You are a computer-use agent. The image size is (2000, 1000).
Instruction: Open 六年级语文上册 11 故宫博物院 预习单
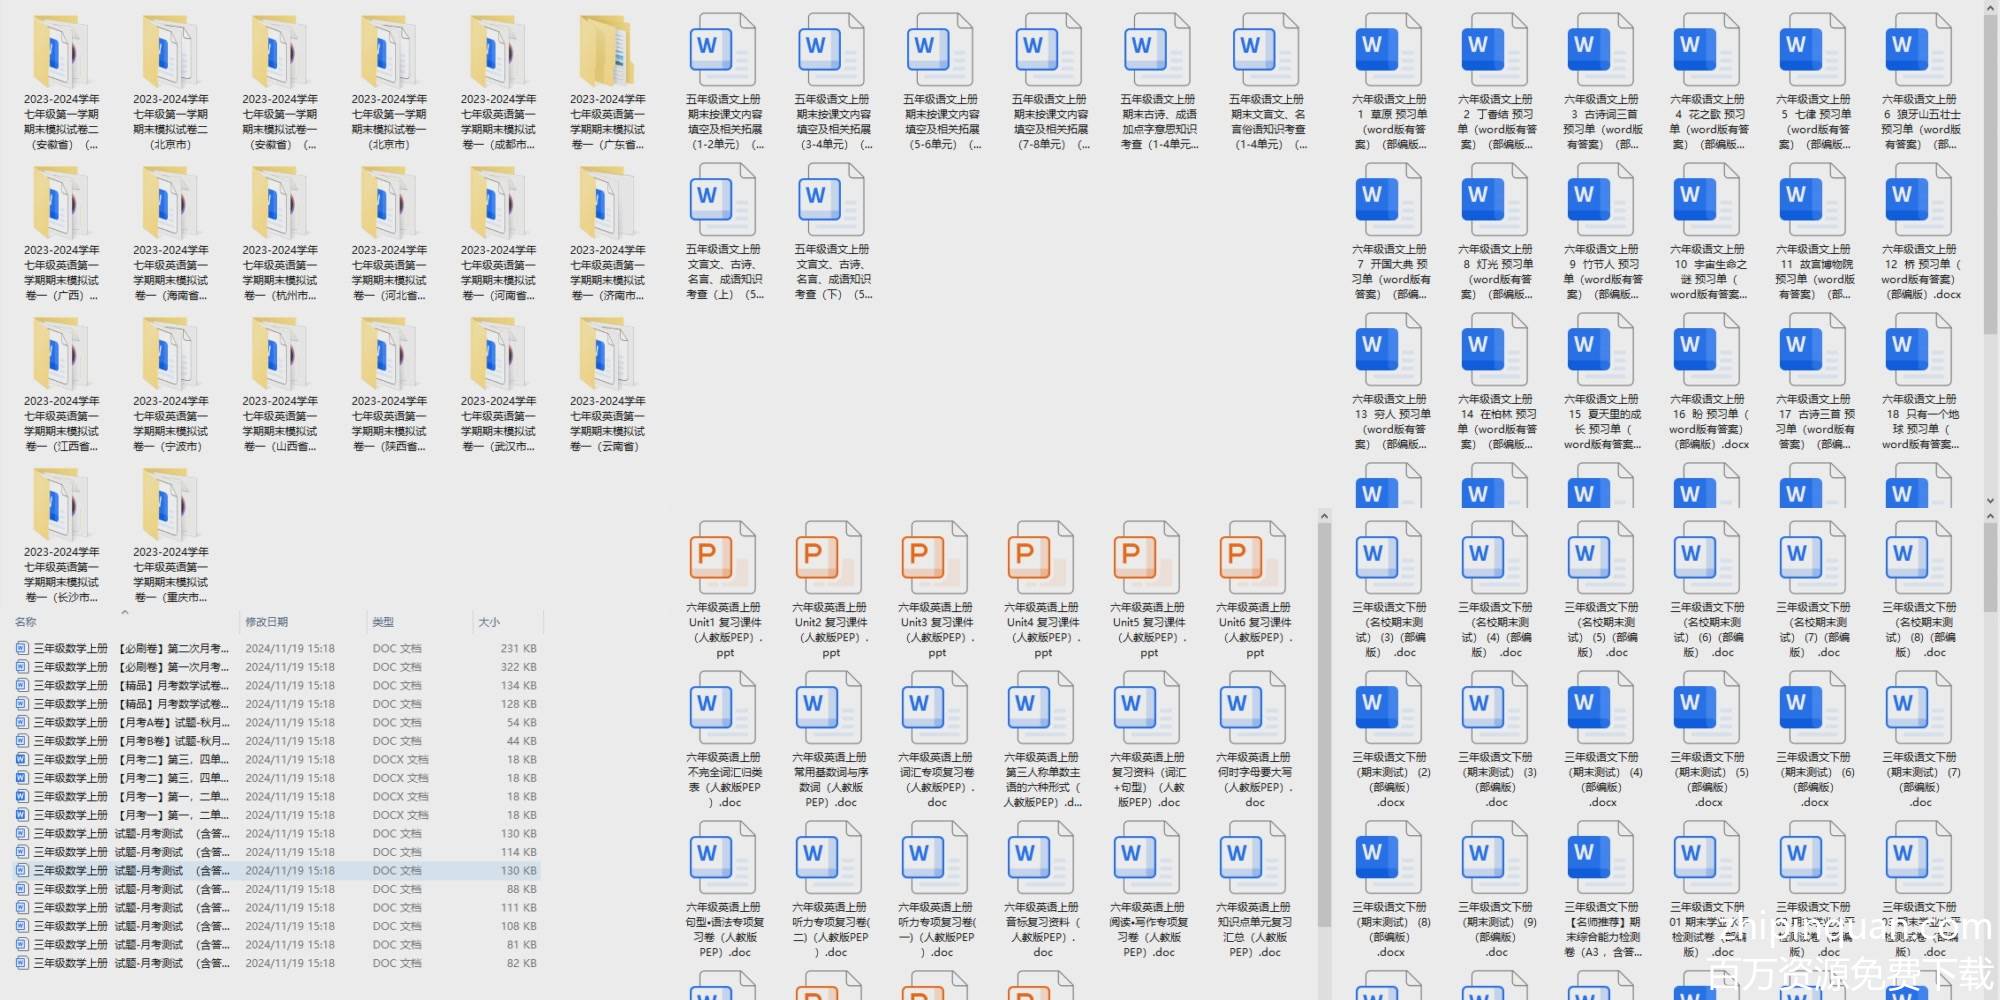(x=1814, y=233)
